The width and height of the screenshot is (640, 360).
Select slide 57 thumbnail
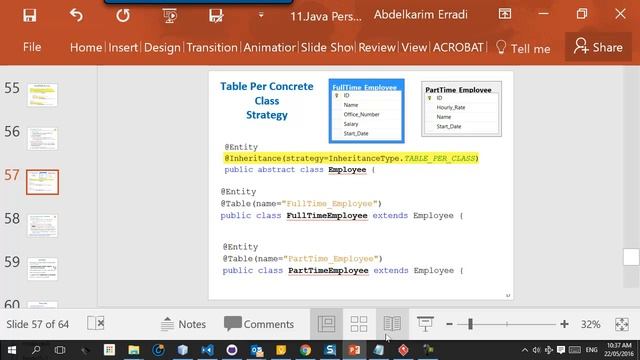[42, 182]
